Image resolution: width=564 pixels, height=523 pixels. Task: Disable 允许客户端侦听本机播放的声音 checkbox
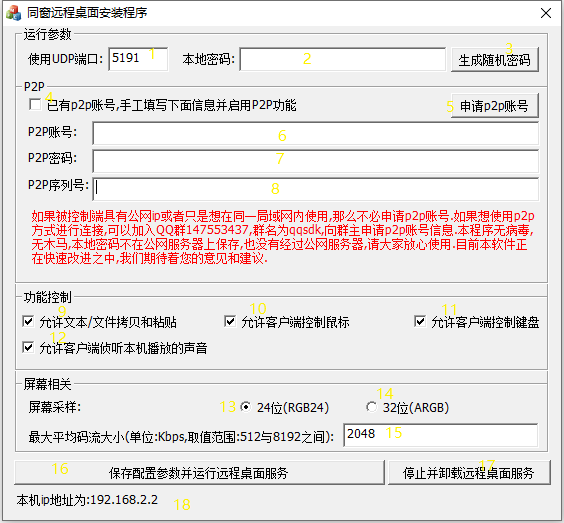(x=28, y=347)
